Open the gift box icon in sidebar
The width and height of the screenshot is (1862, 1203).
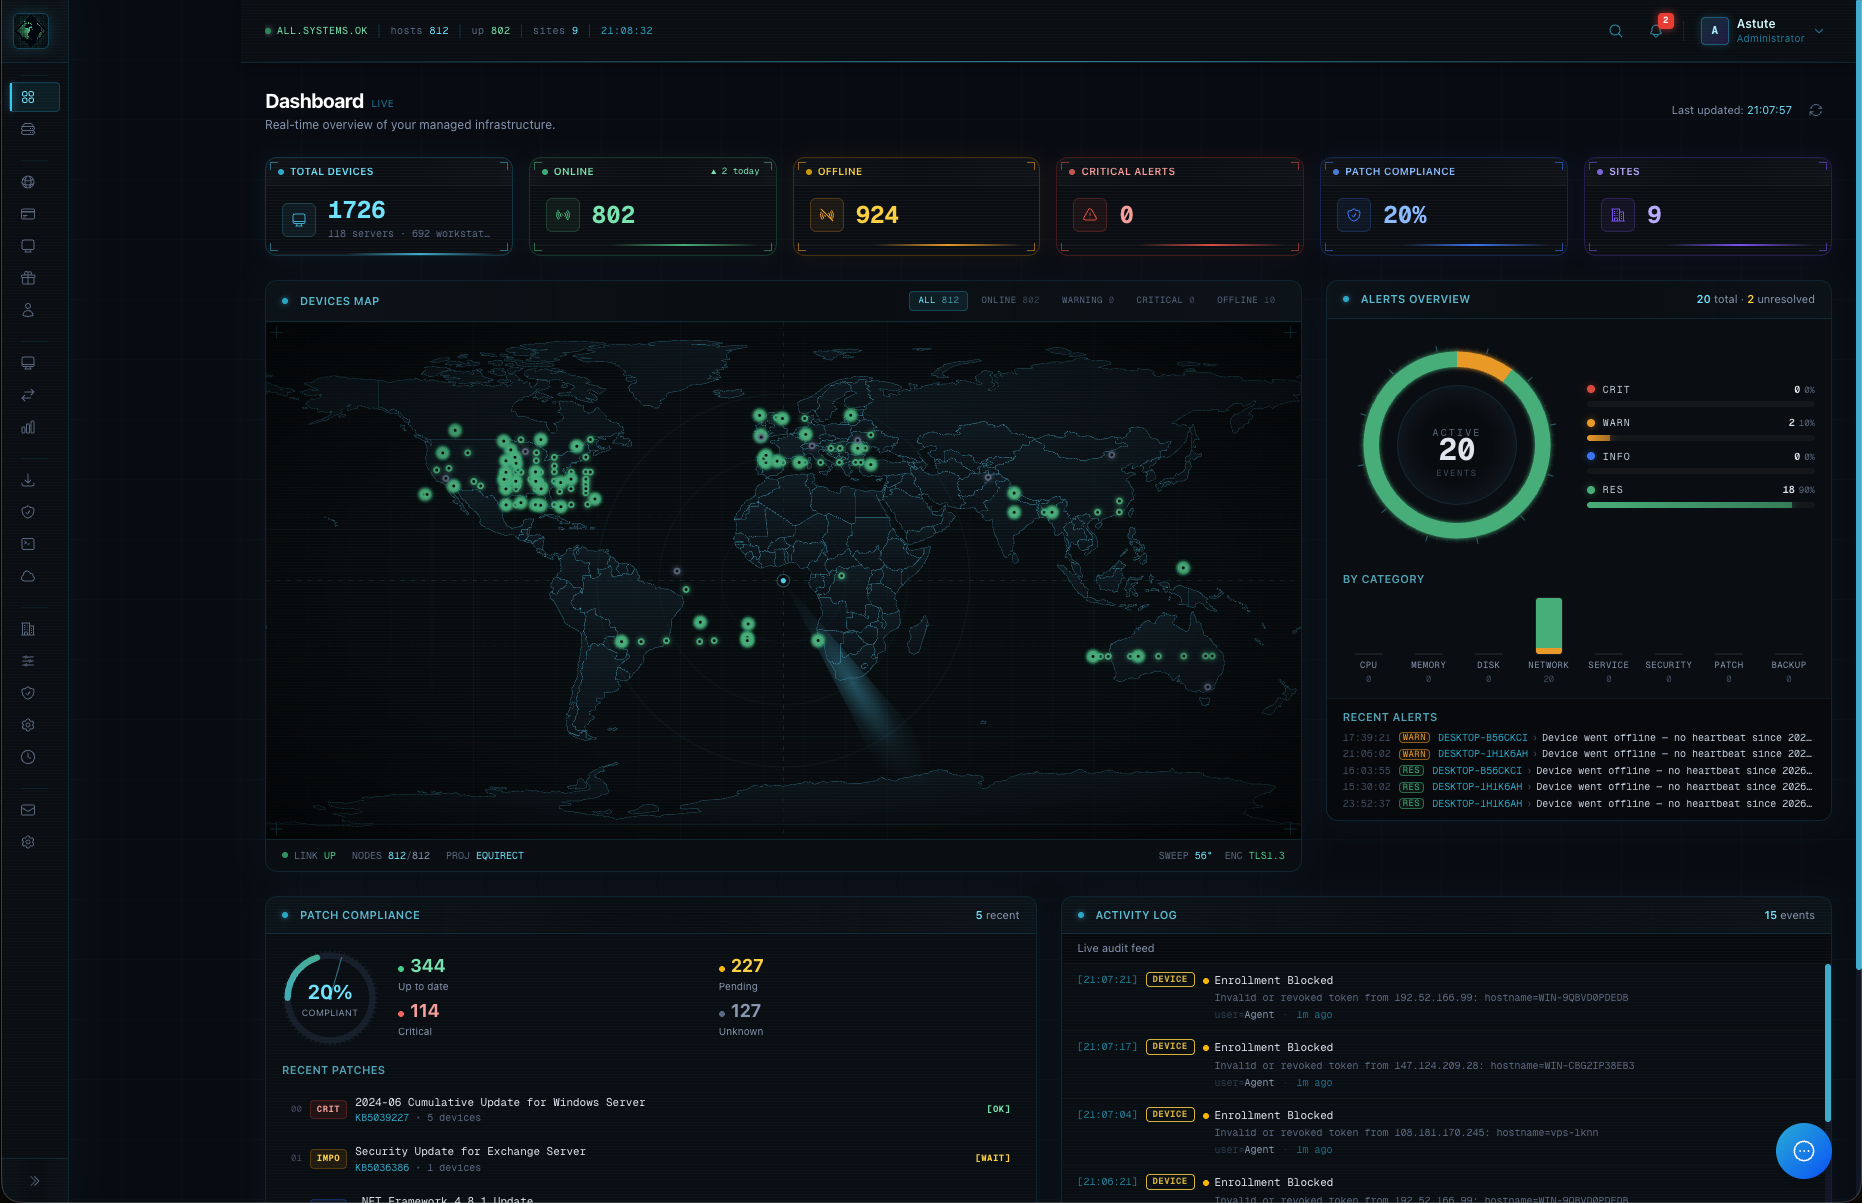pyautogui.click(x=28, y=278)
